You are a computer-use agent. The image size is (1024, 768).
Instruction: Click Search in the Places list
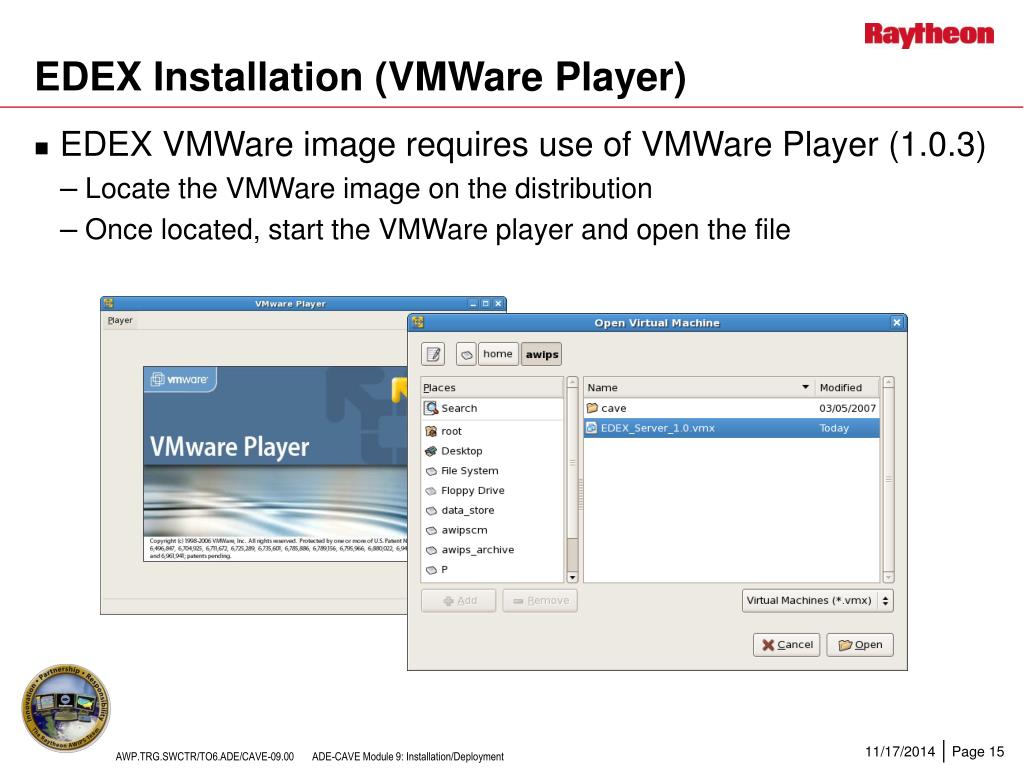click(x=492, y=408)
